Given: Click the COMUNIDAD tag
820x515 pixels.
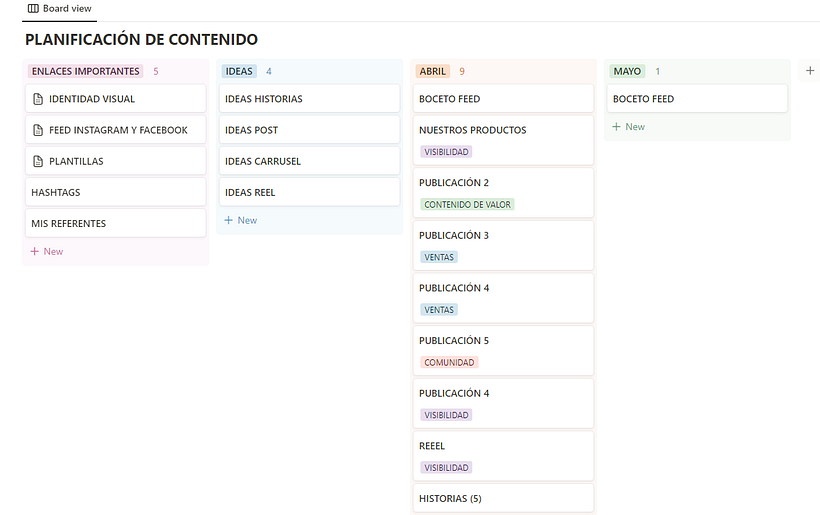Looking at the screenshot, I should coord(449,362).
